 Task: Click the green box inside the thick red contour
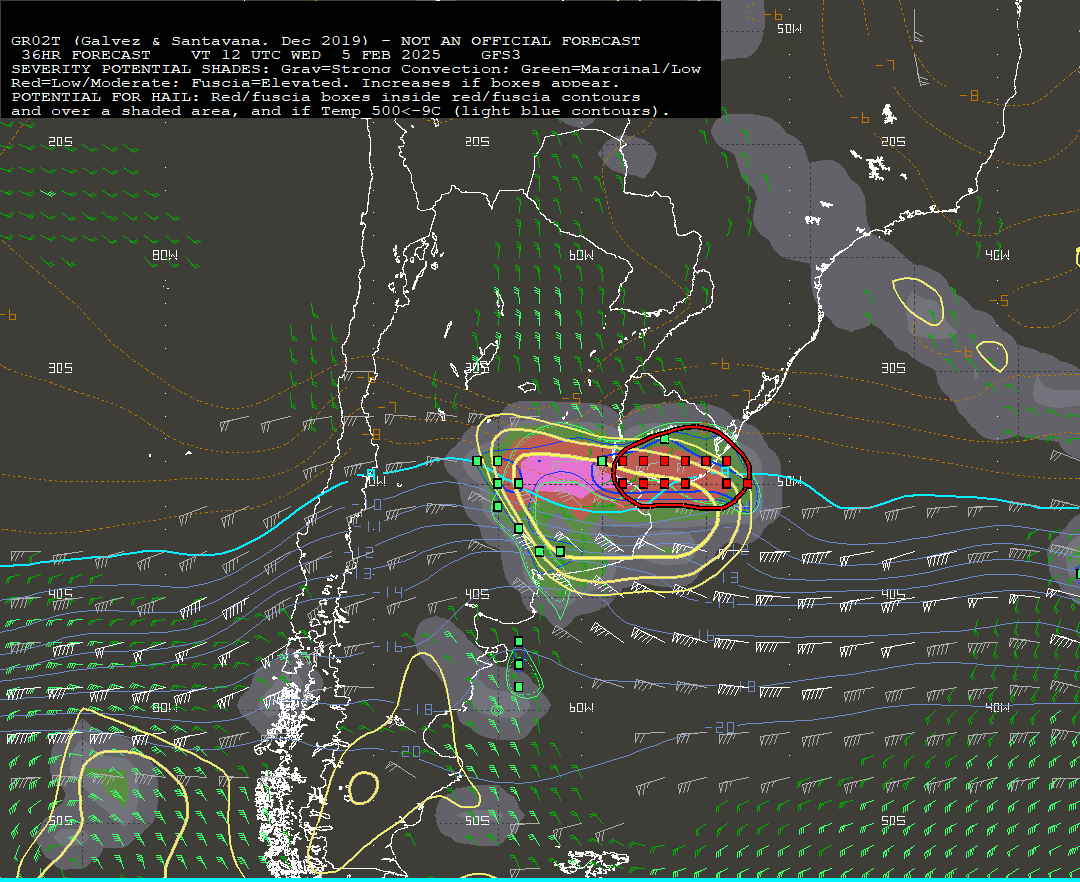click(665, 439)
